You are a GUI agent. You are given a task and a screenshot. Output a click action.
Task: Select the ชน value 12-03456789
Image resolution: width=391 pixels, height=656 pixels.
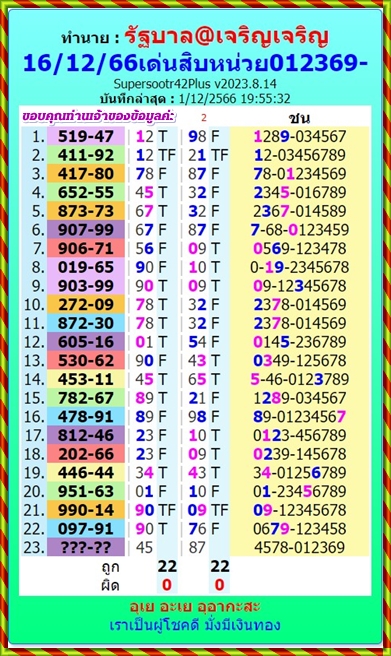(x=300, y=155)
